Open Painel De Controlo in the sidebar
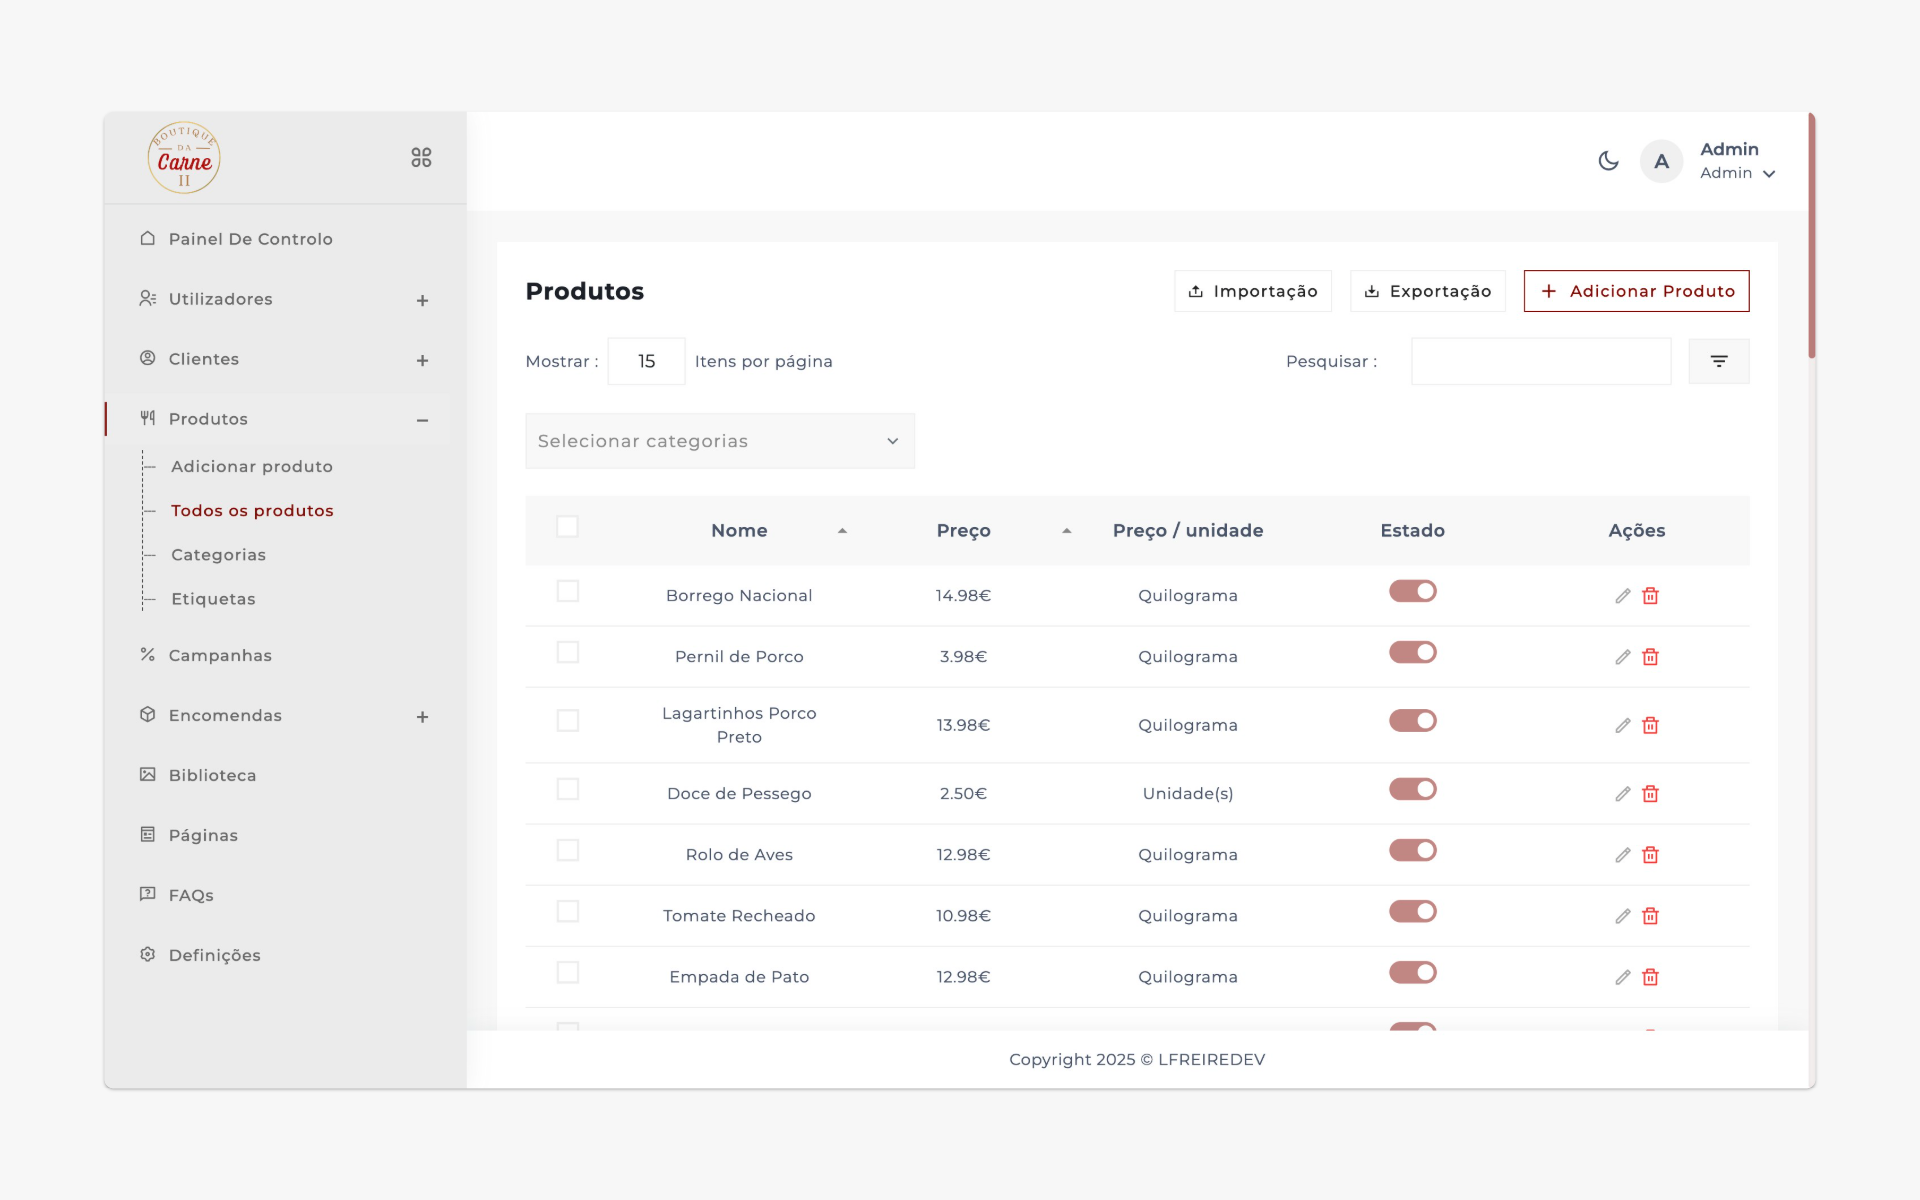Viewport: 1920px width, 1200px height. (x=250, y=239)
